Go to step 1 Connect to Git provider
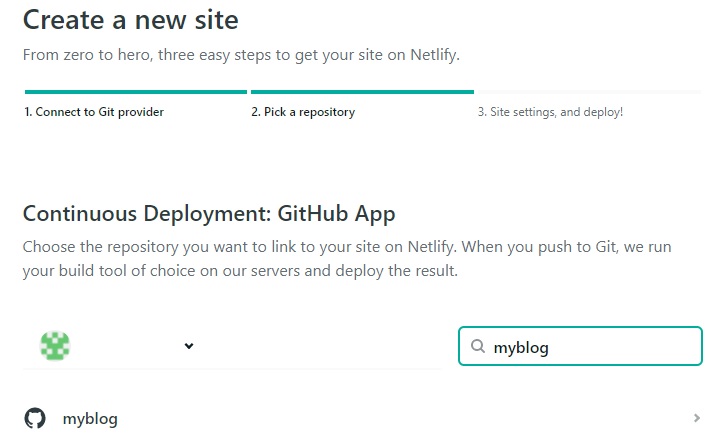Viewport: 718px width, 446px height. pos(93,112)
